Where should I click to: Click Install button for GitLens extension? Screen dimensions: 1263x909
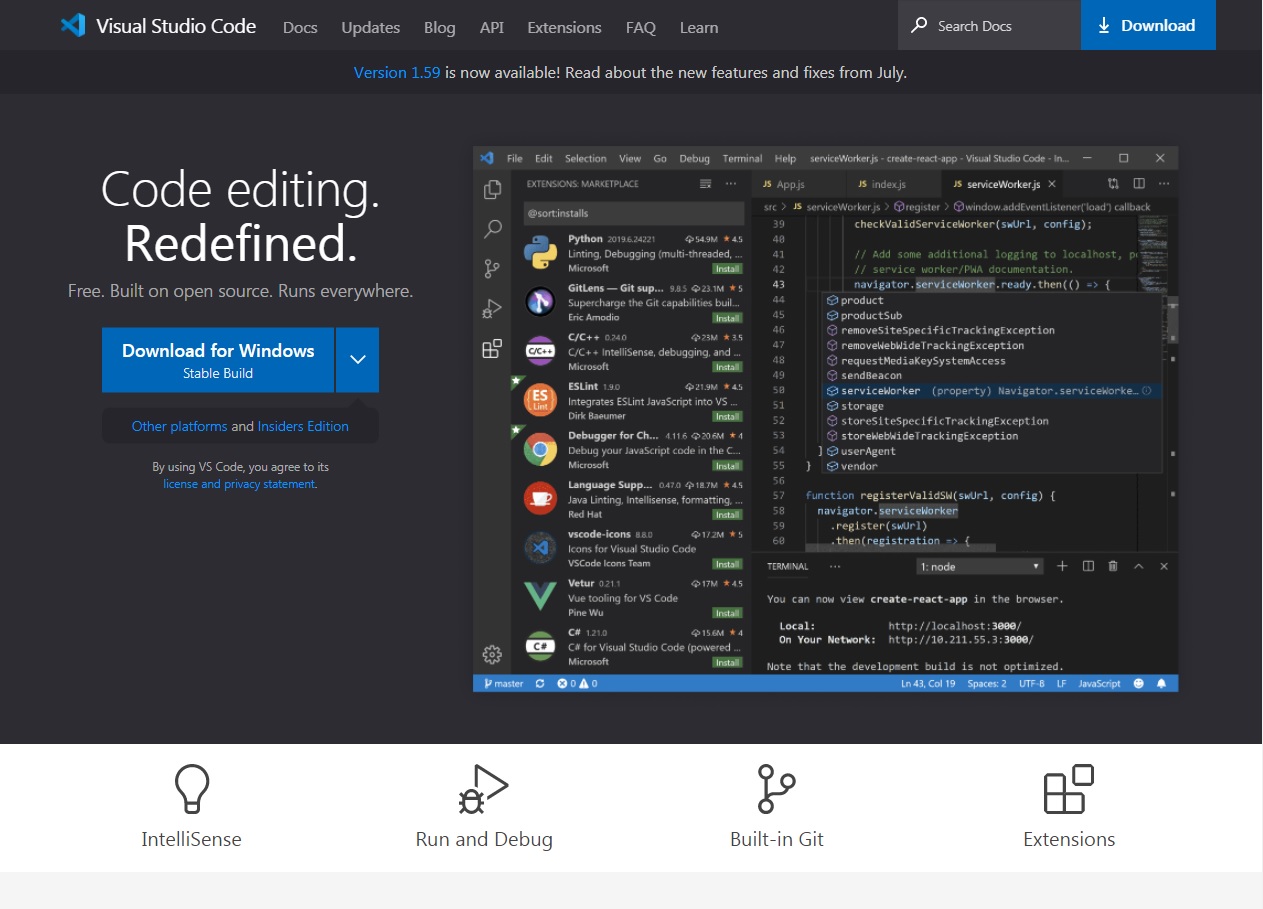[727, 318]
